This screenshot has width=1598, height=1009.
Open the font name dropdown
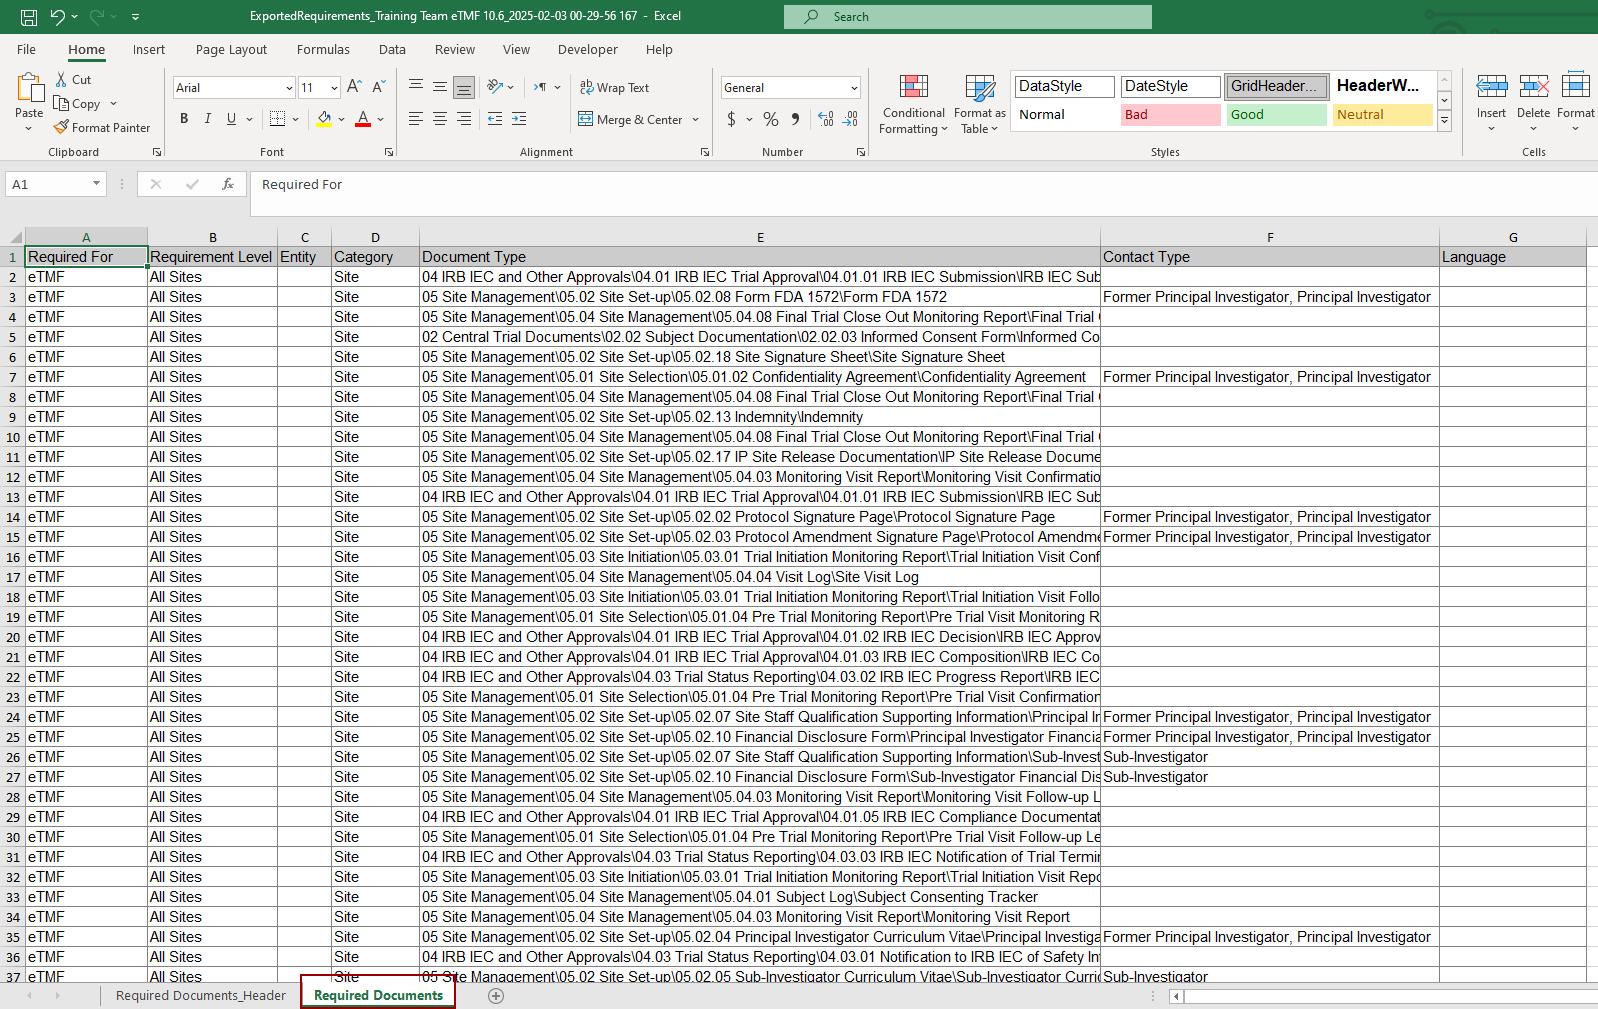[289, 88]
